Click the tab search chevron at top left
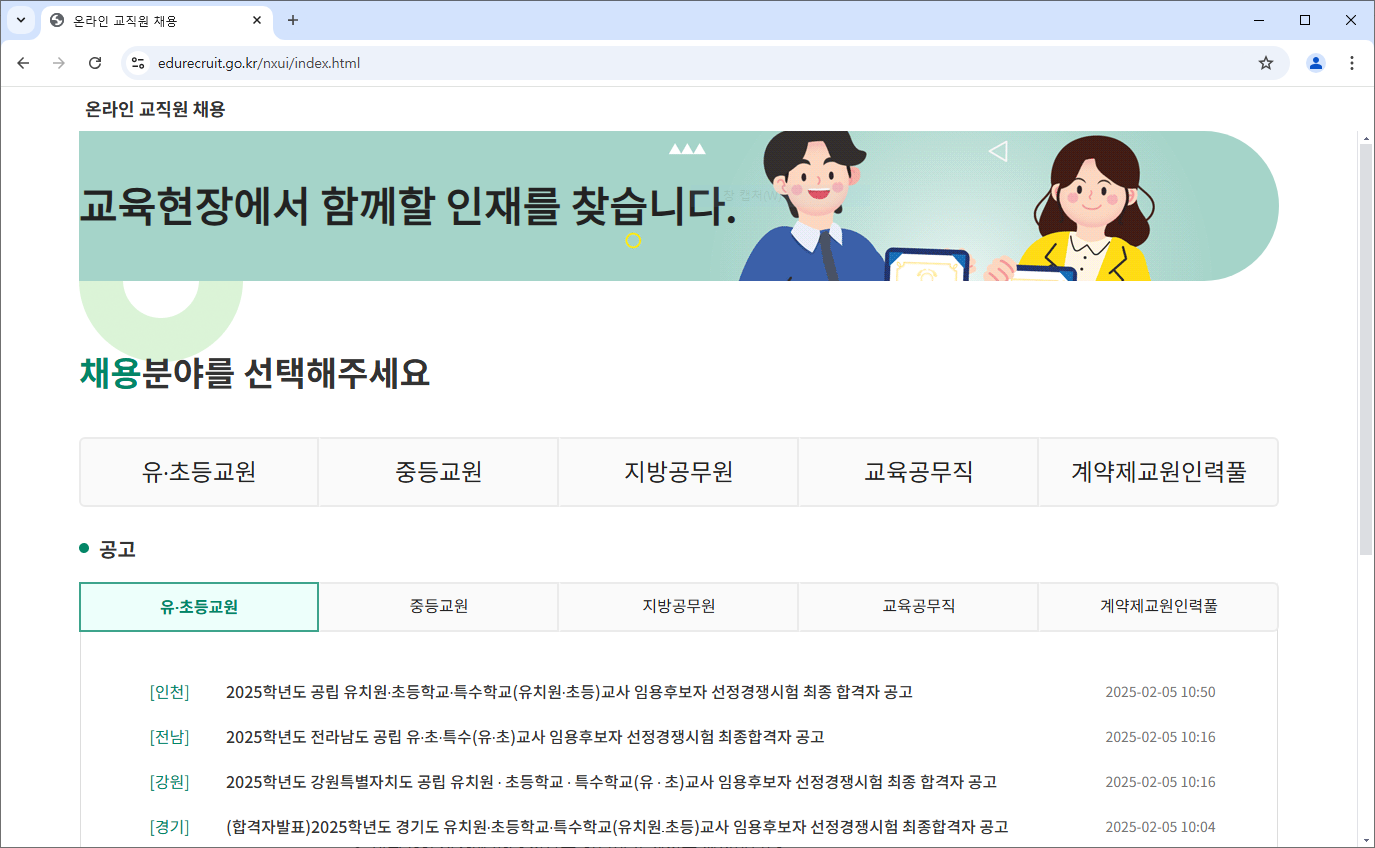Viewport: 1375px width, 848px height. 21,20
